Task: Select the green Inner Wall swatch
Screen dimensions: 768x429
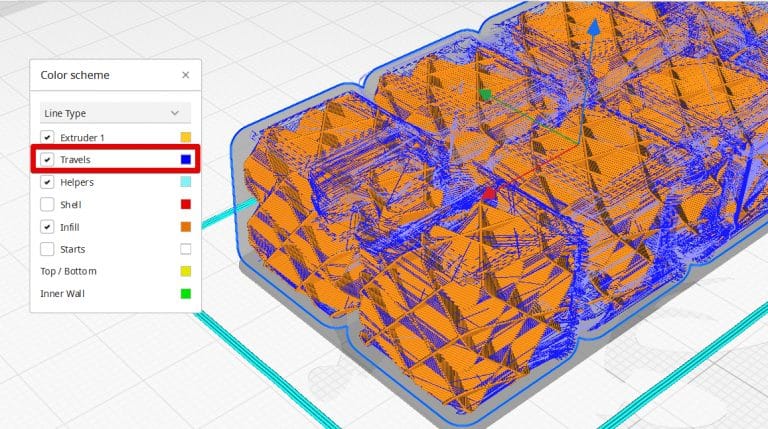Action: tap(185, 294)
